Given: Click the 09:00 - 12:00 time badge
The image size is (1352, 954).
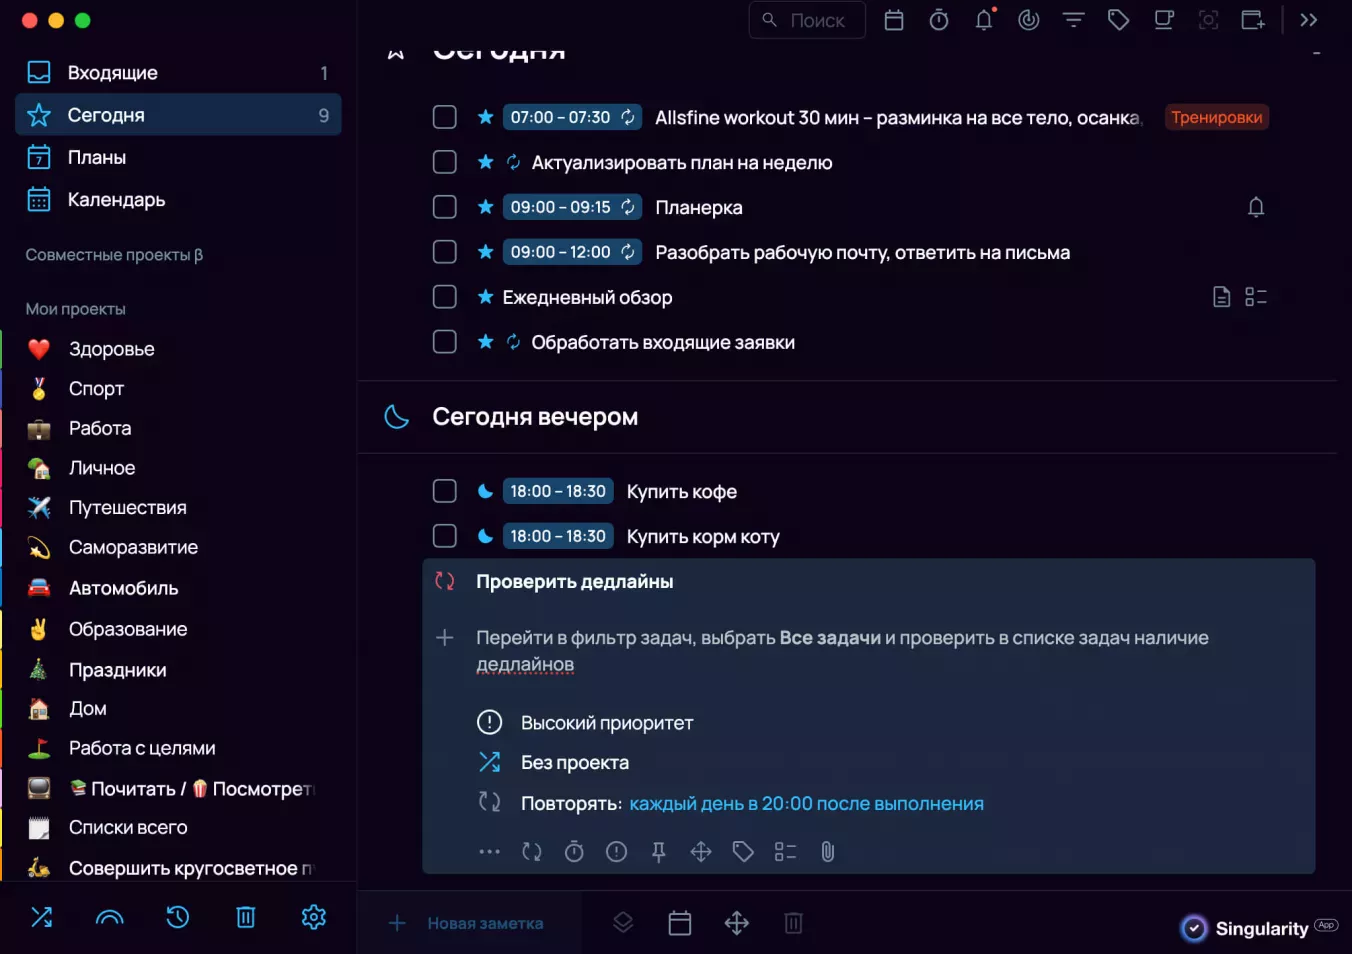Looking at the screenshot, I should 572,252.
